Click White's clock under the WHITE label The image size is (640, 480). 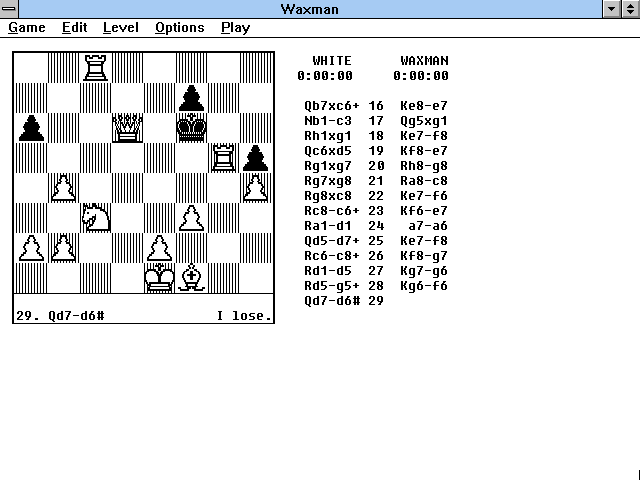coord(325,76)
